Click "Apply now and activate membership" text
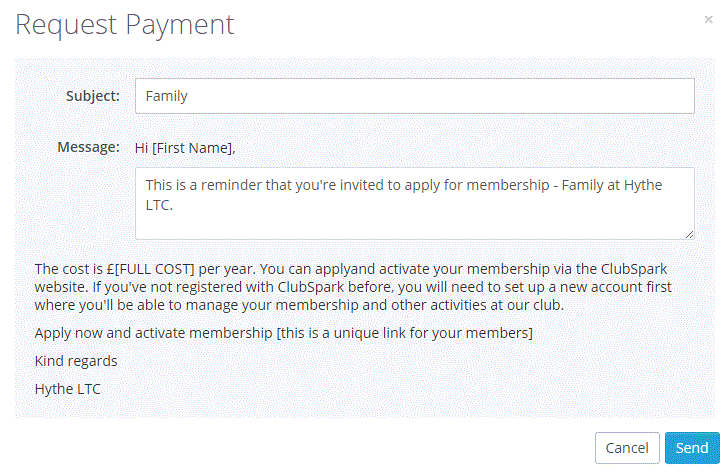The height and width of the screenshot is (476, 728). coord(153,332)
